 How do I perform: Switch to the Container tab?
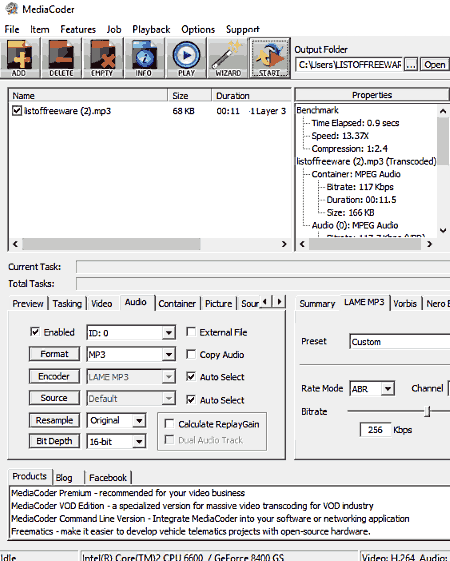click(x=177, y=304)
